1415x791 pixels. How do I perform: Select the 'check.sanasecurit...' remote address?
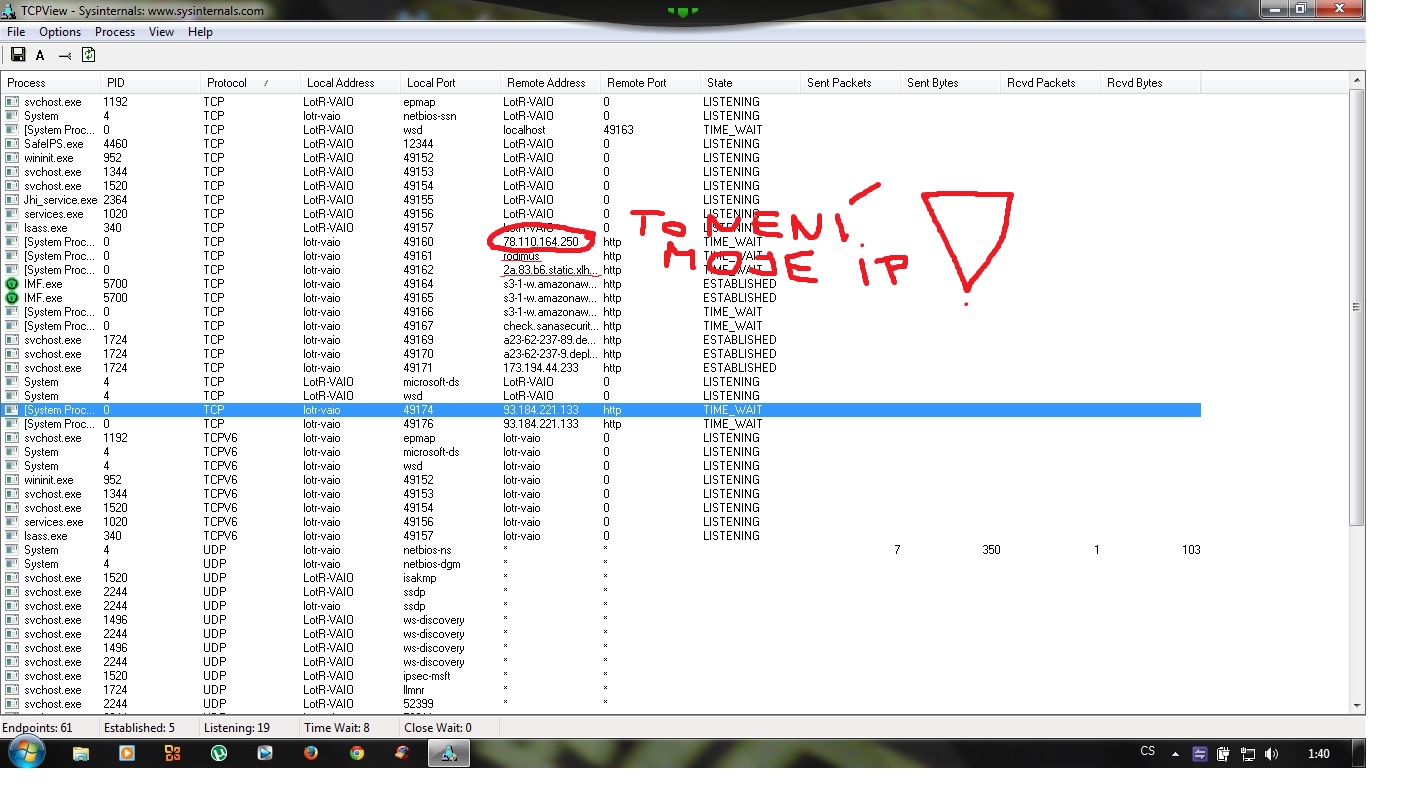pyautogui.click(x=550, y=326)
